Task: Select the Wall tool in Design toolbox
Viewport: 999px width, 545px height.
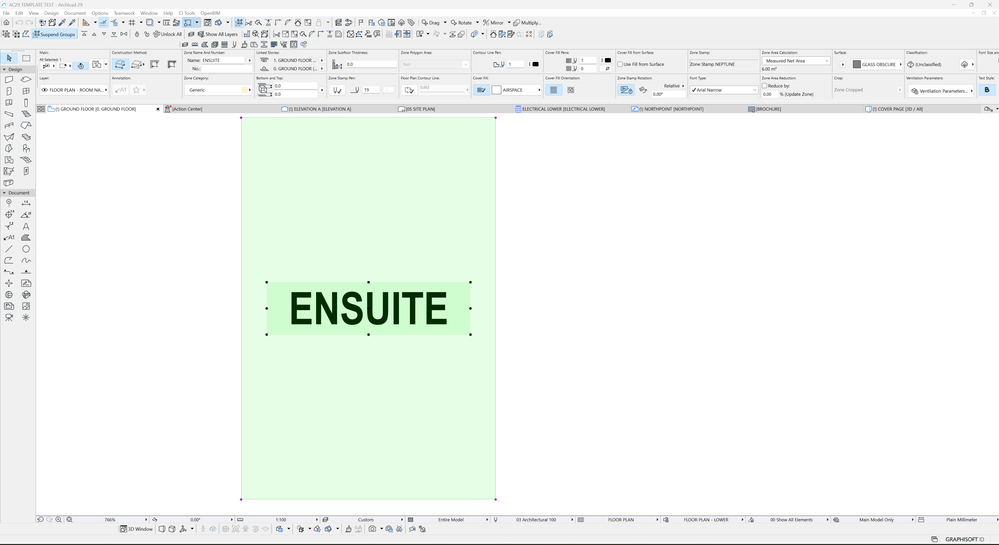Action: (9, 80)
